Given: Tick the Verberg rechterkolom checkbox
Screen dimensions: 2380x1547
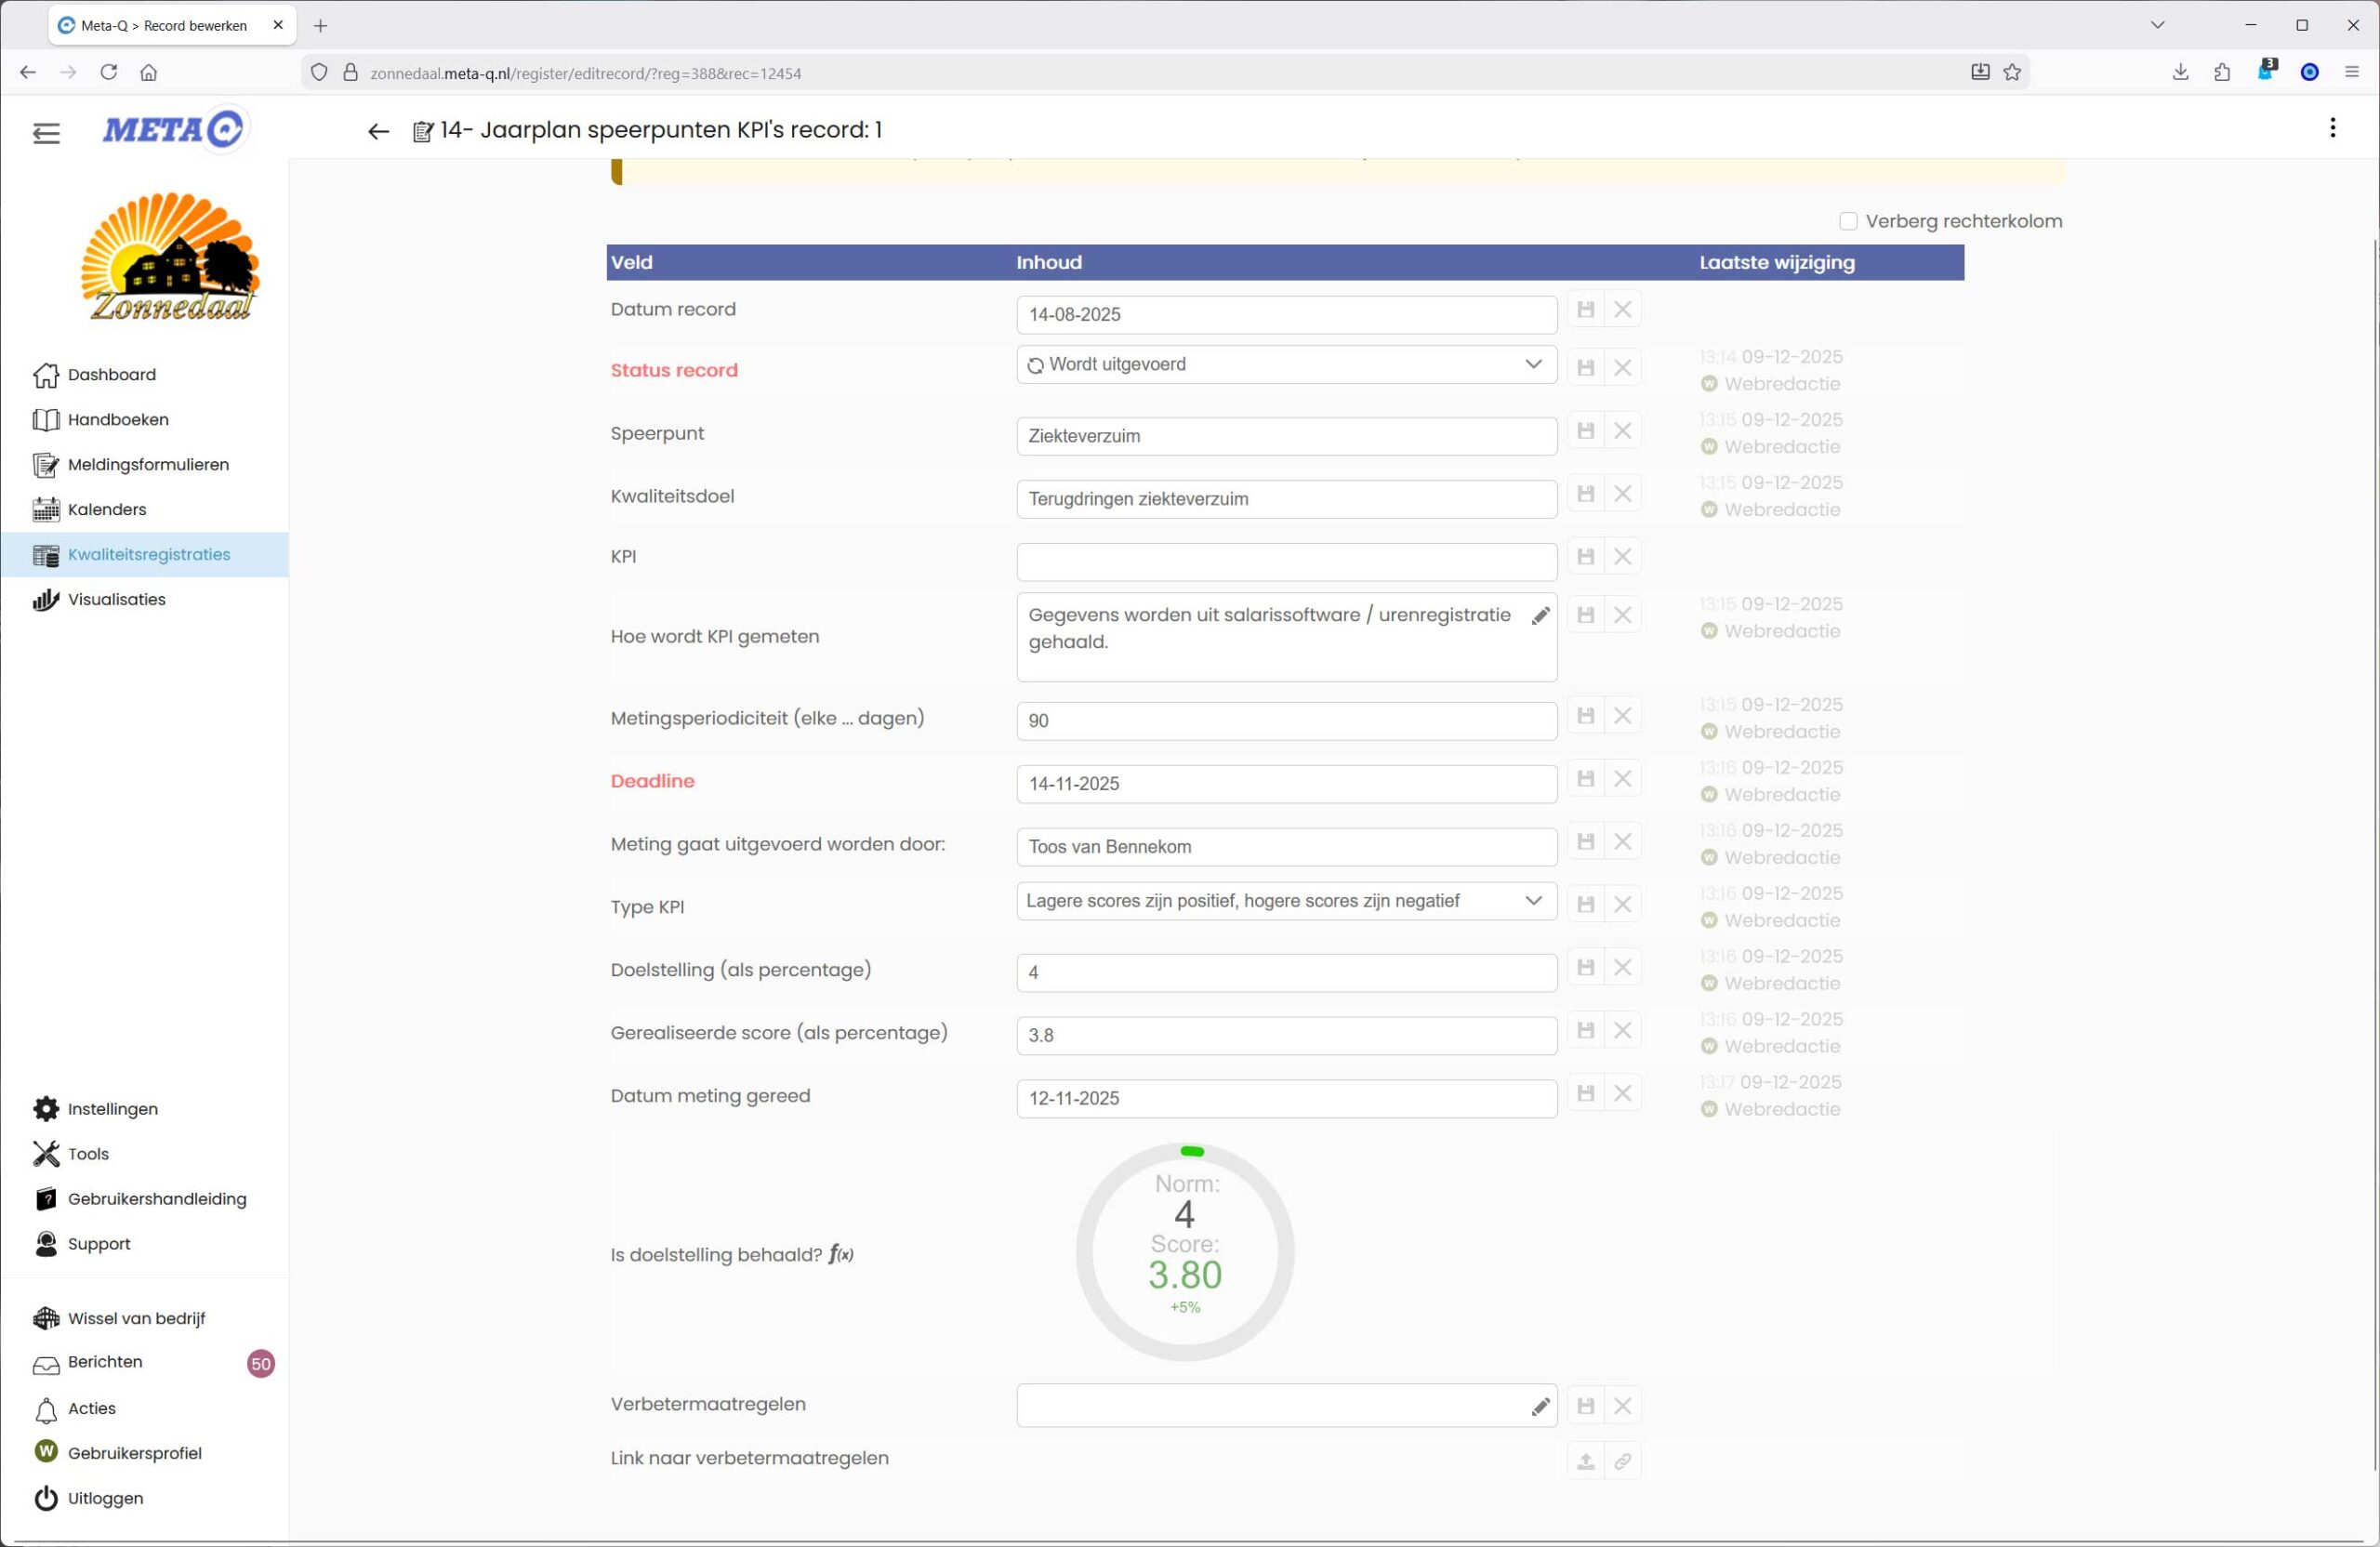Looking at the screenshot, I should click(1847, 221).
